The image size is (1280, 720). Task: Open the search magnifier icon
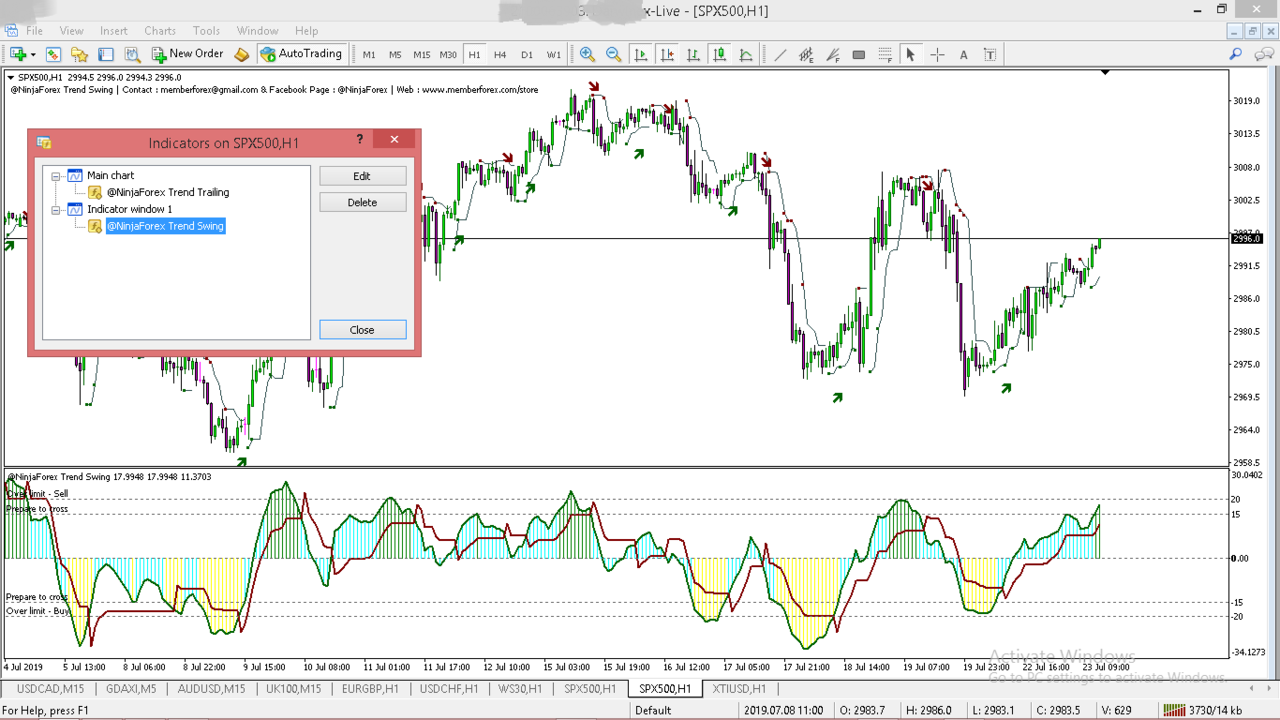click(x=1236, y=54)
